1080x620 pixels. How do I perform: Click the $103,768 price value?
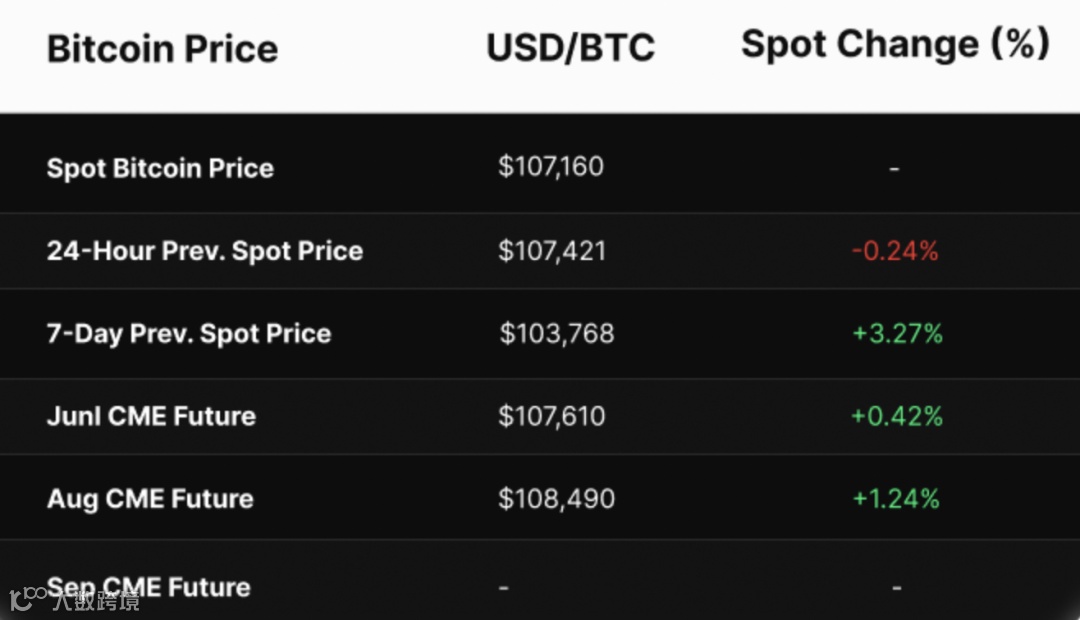tap(556, 334)
